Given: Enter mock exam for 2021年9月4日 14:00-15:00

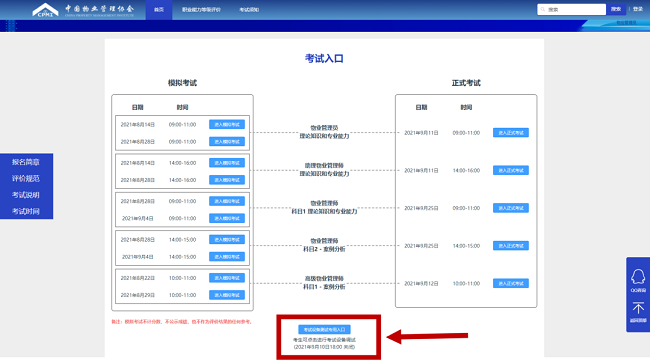Looking at the screenshot, I should point(227,257).
